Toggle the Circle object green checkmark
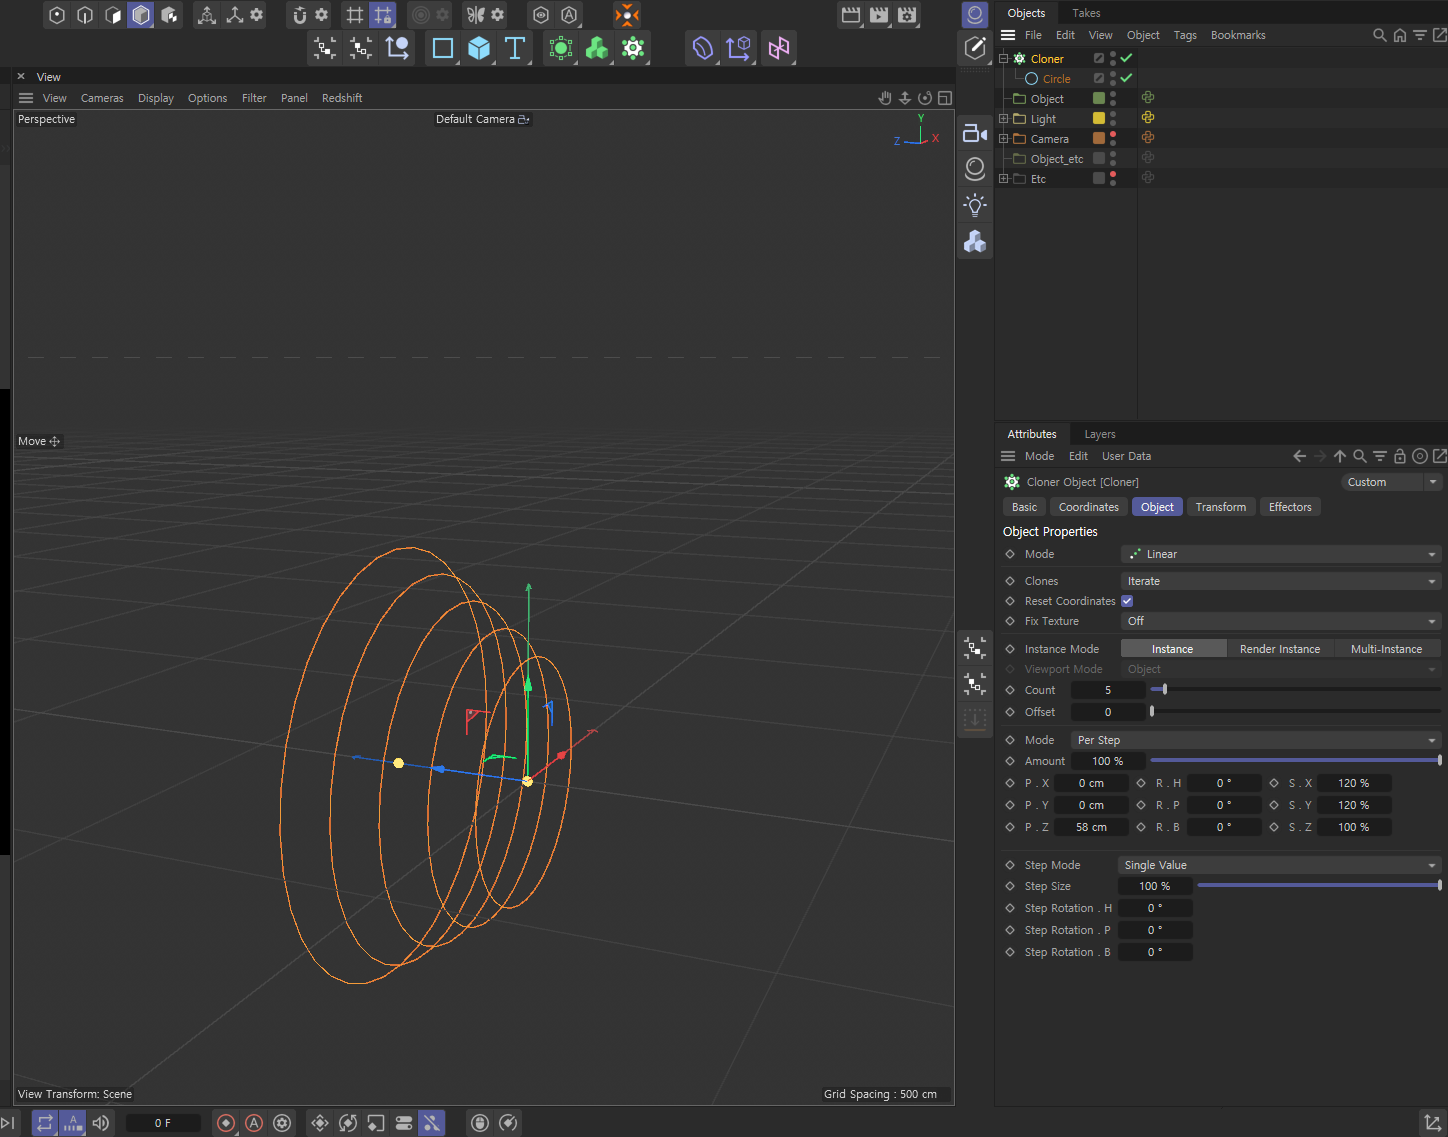Screen dimensions: 1448x1137 pos(1127,78)
